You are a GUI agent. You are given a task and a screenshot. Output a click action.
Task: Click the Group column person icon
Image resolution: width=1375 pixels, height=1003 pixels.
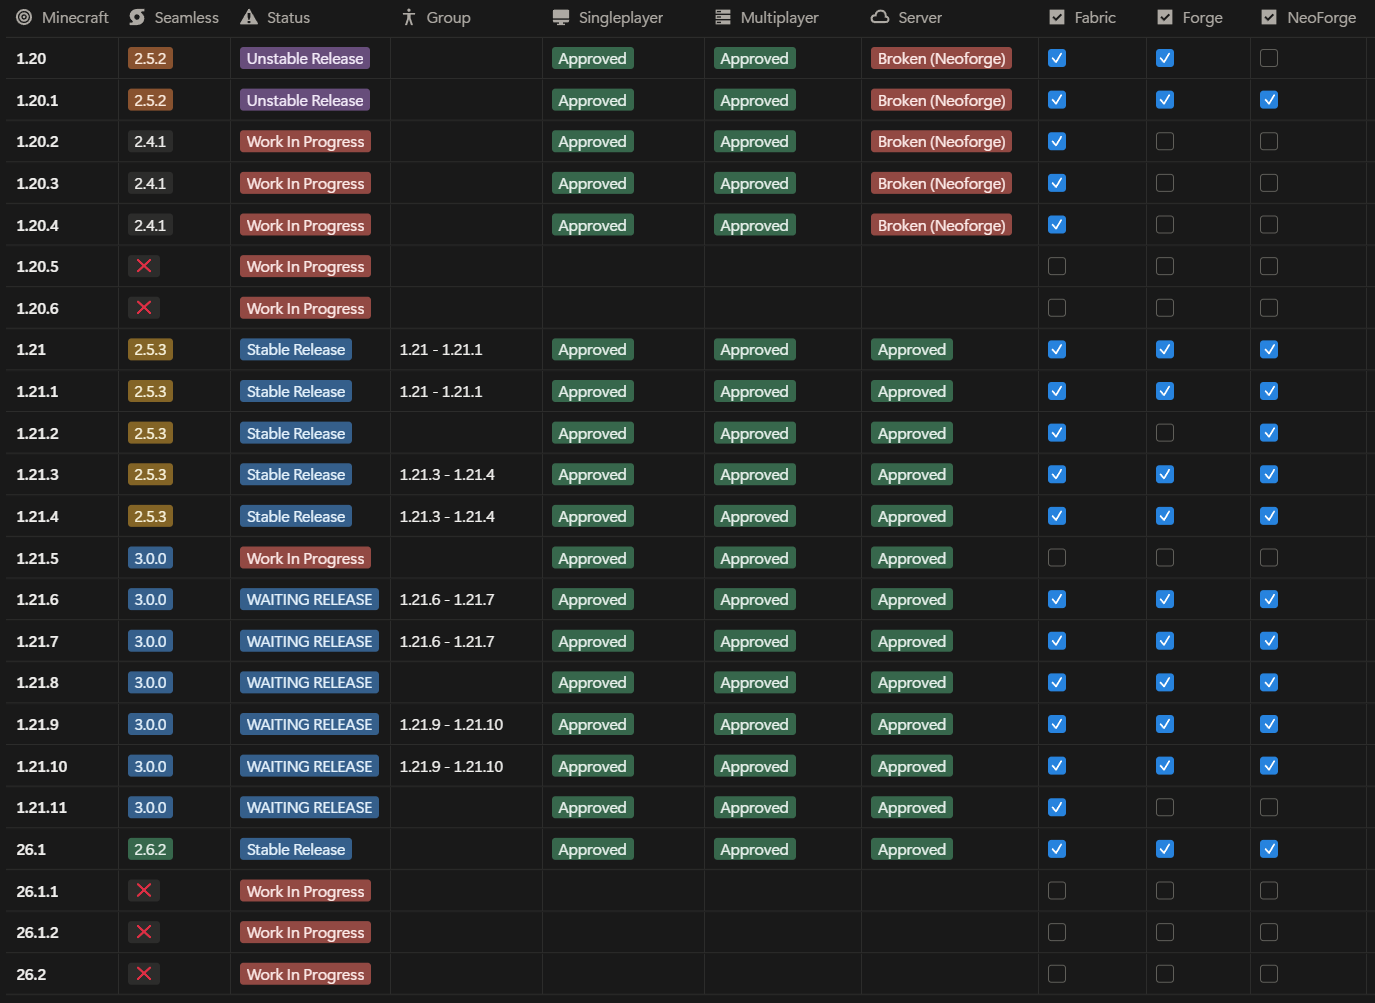tap(408, 17)
